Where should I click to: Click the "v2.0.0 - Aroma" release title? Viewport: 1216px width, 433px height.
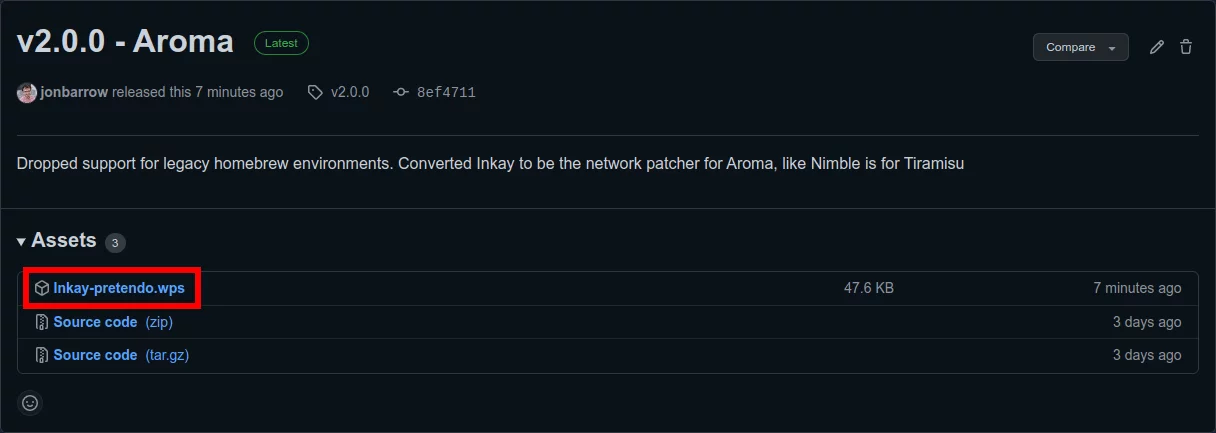(x=125, y=42)
